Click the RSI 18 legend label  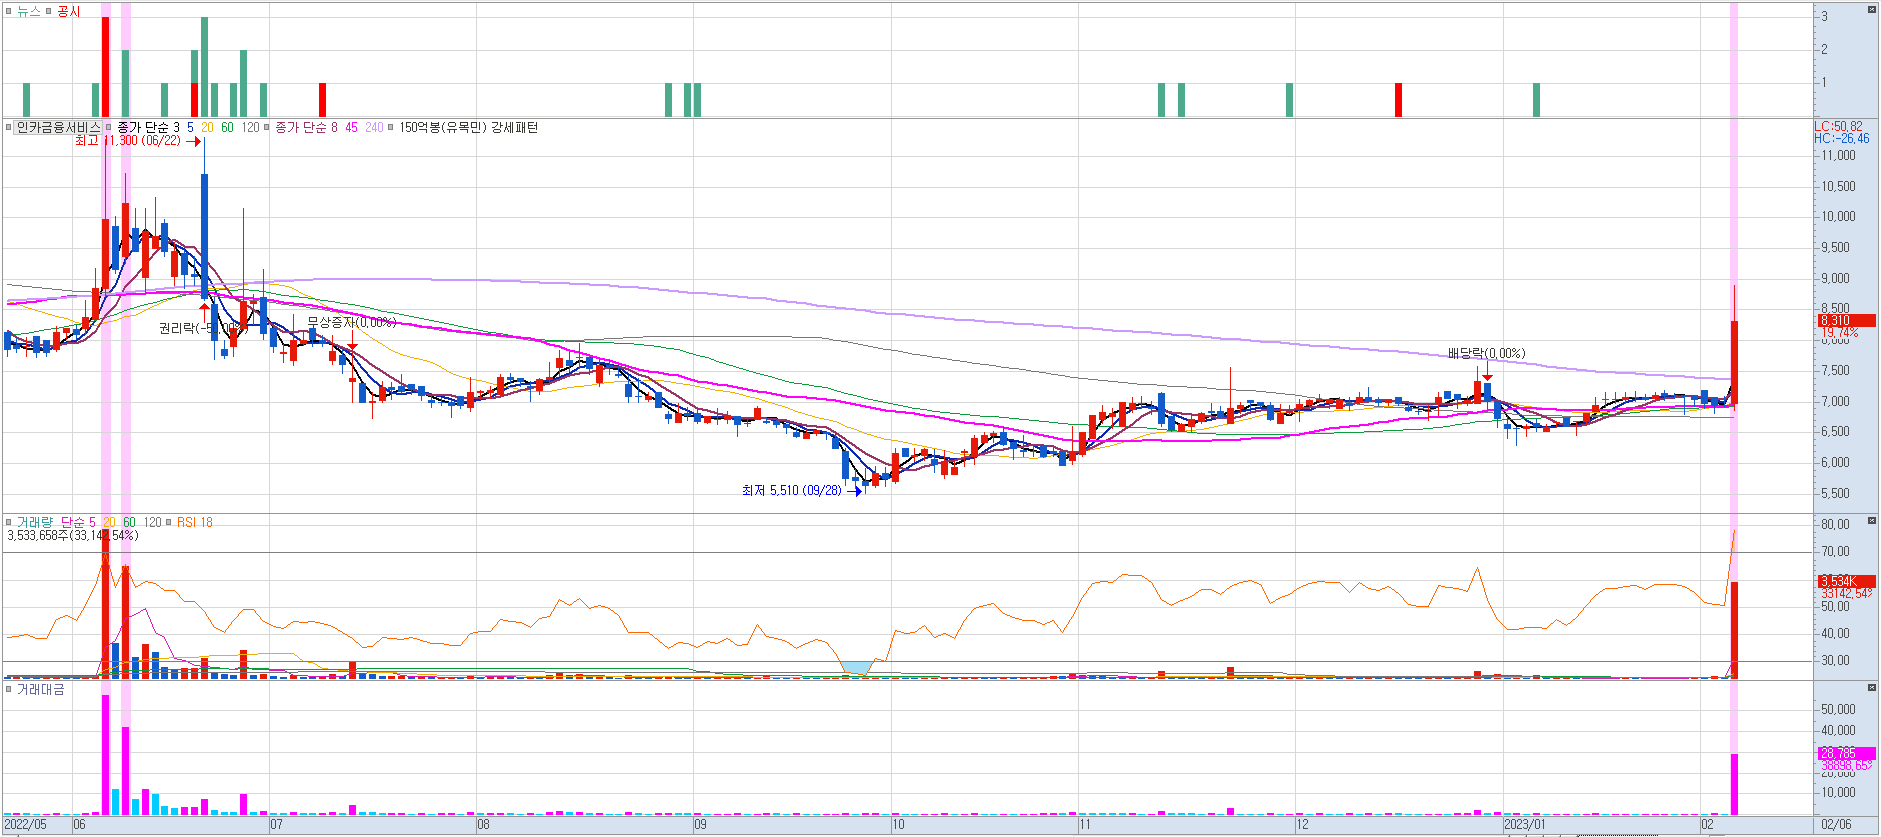[x=195, y=523]
